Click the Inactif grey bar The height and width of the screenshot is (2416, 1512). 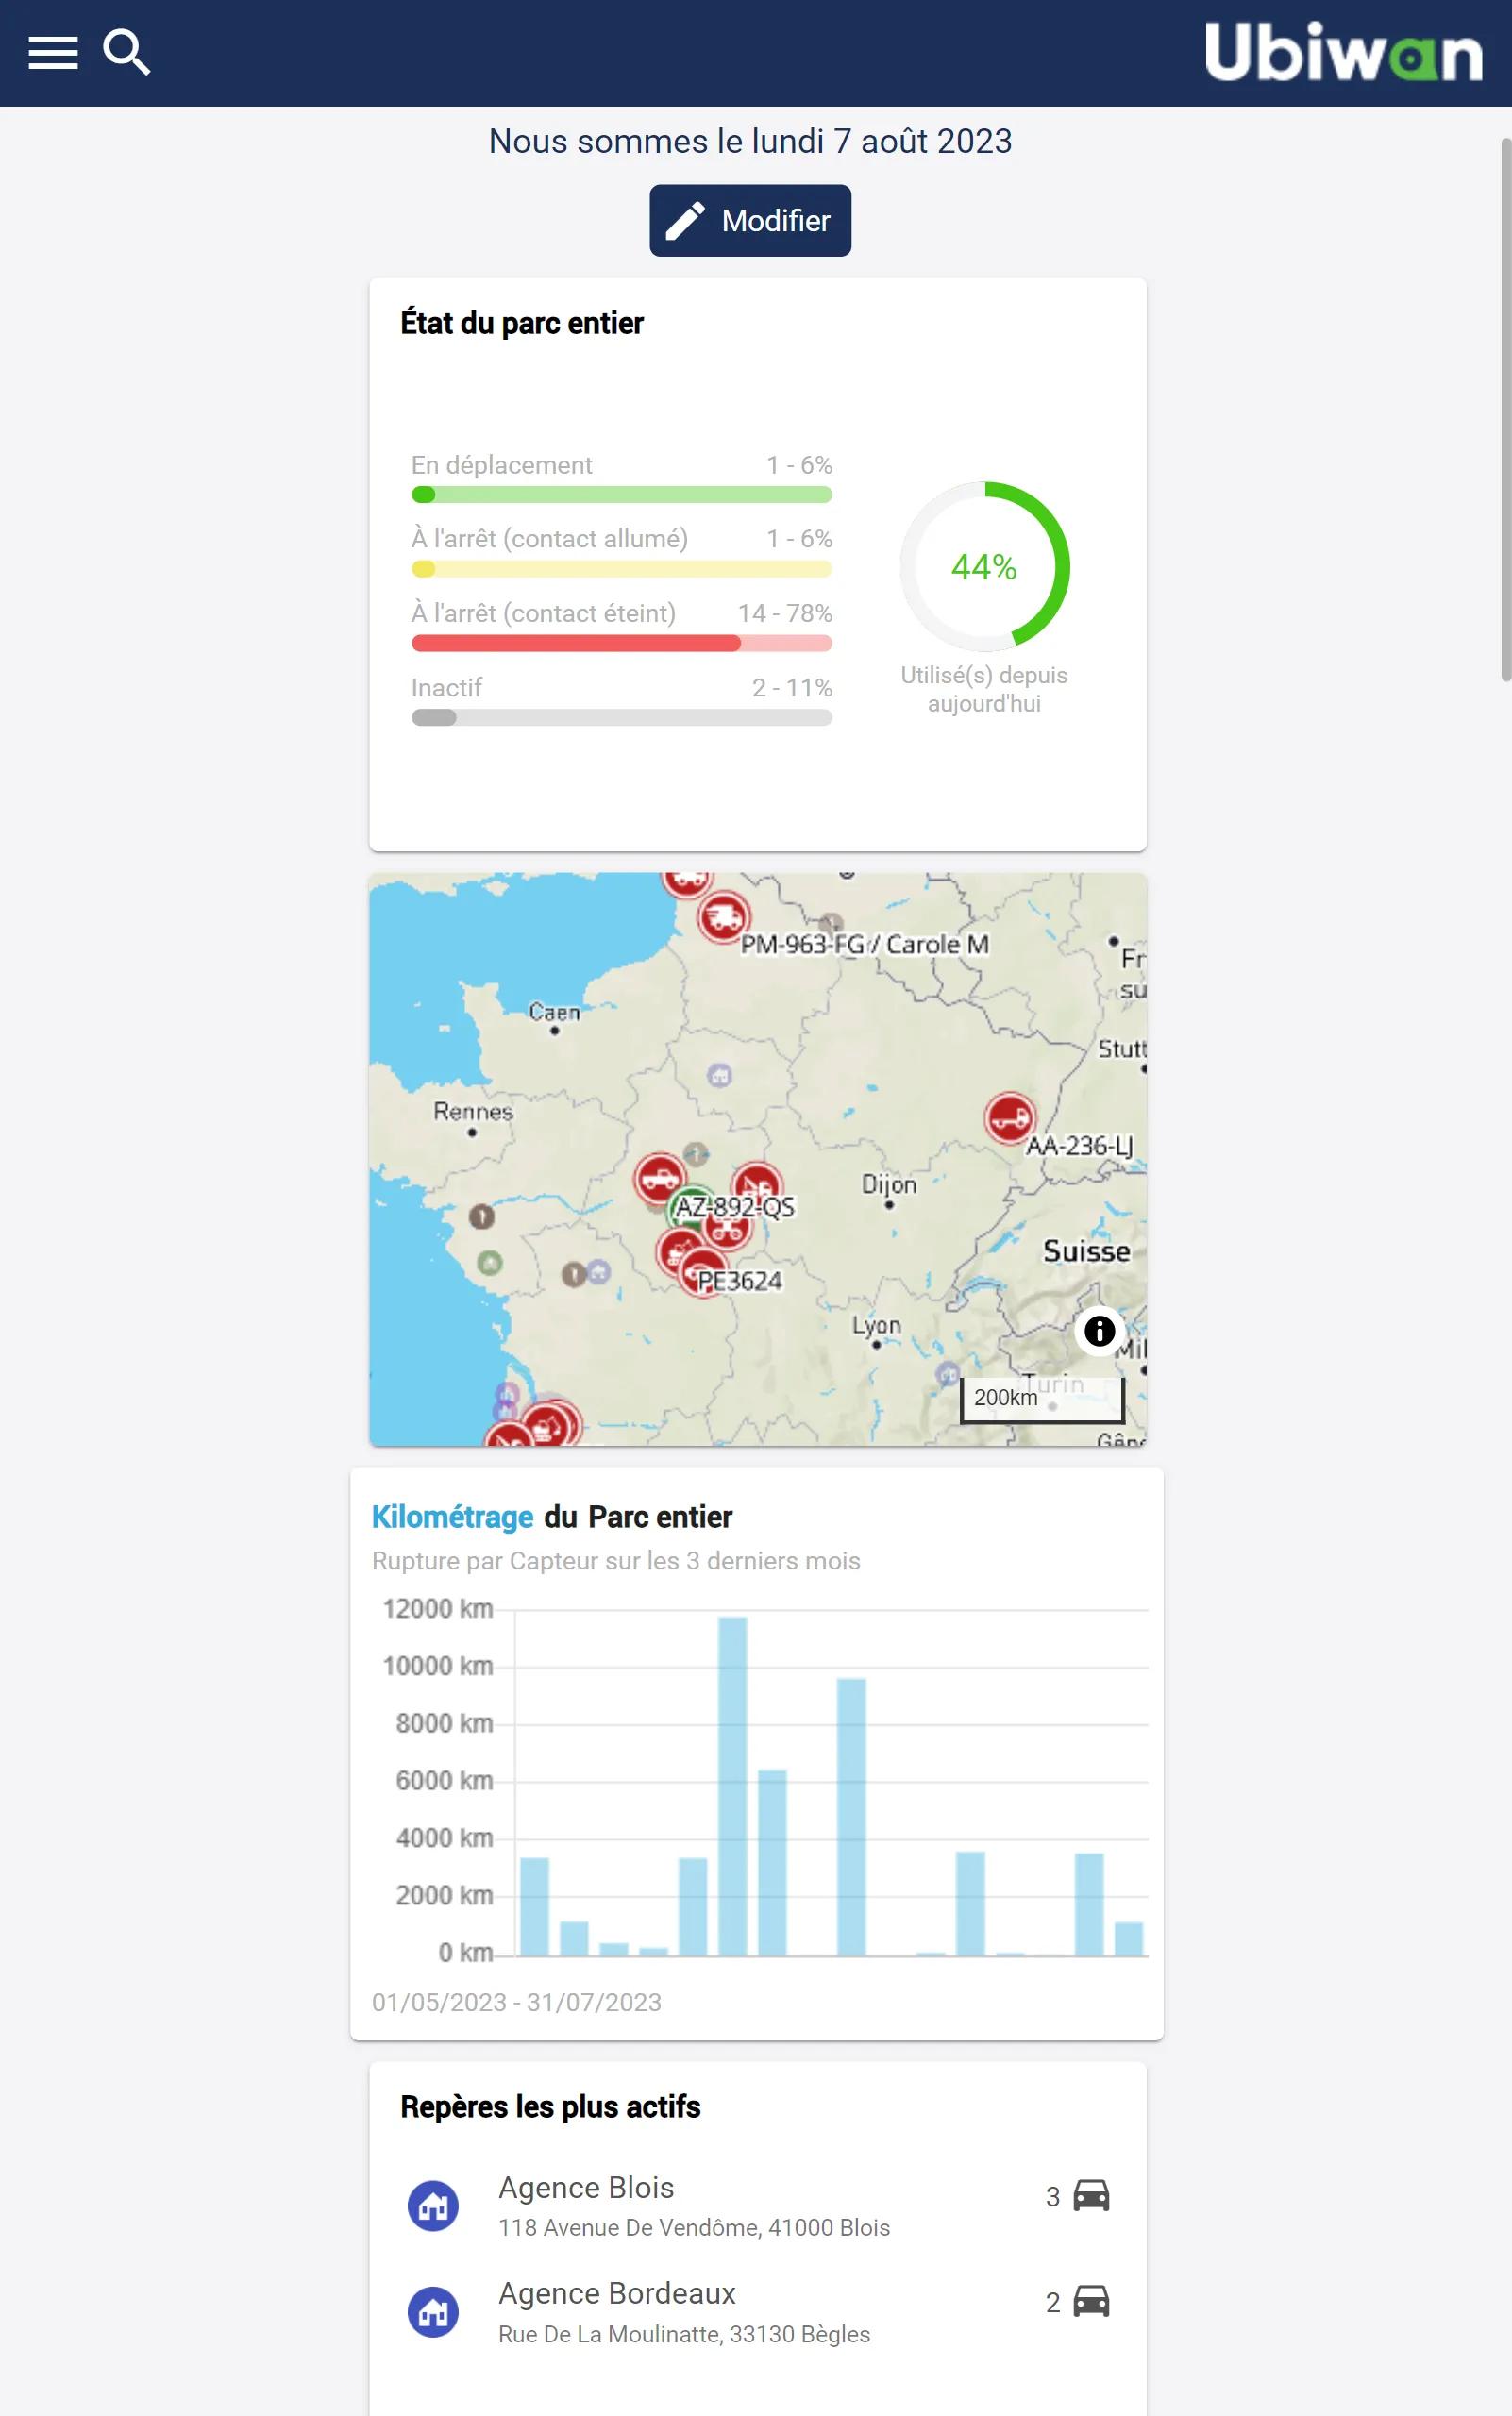621,718
